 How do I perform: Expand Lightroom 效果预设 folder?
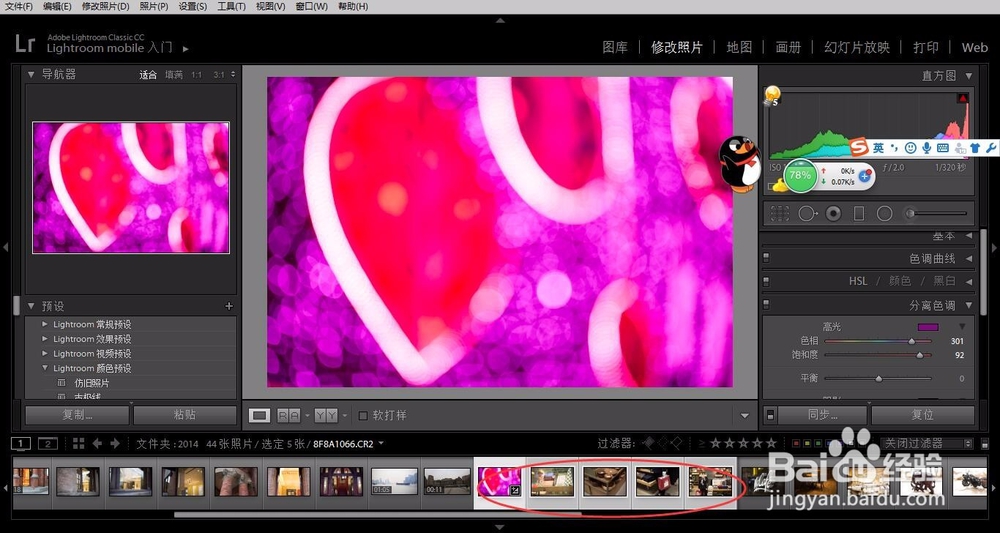coord(45,339)
